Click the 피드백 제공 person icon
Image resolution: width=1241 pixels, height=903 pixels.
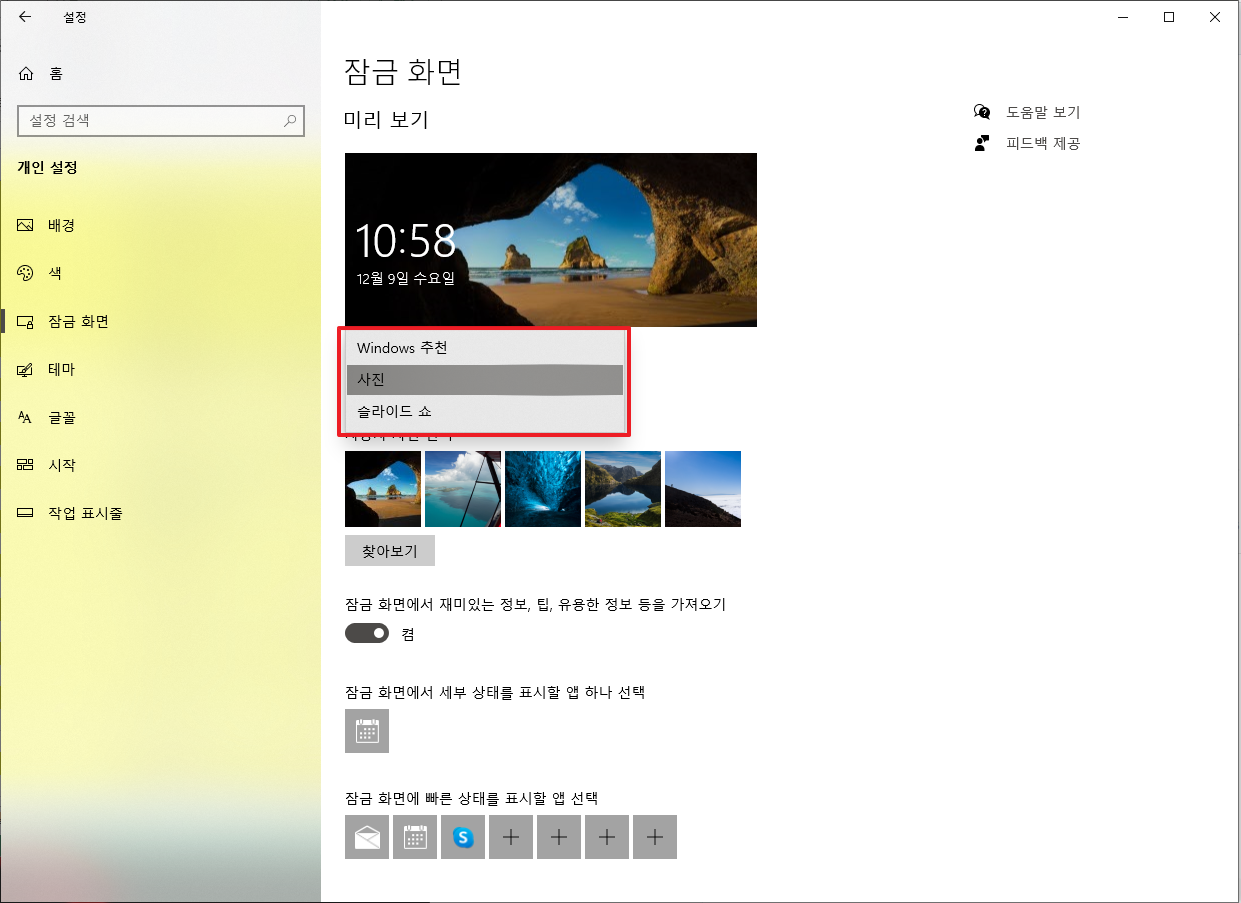tap(982, 143)
